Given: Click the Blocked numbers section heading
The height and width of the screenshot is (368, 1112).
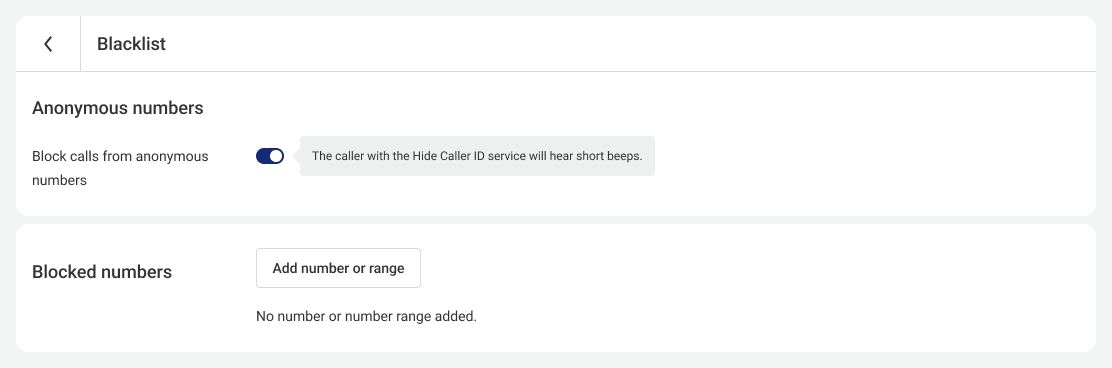Looking at the screenshot, I should click(102, 272).
